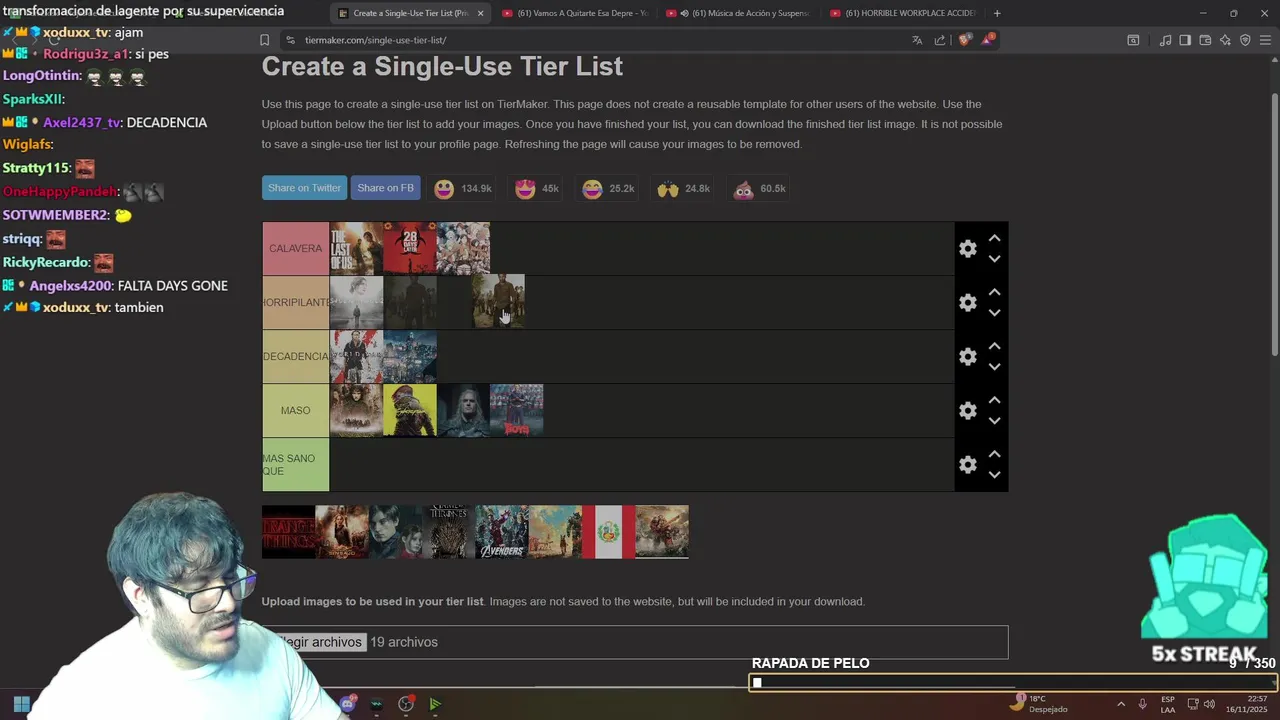Select The Boys thumbnail in MASO row
The width and height of the screenshot is (1280, 720).
coord(516,410)
